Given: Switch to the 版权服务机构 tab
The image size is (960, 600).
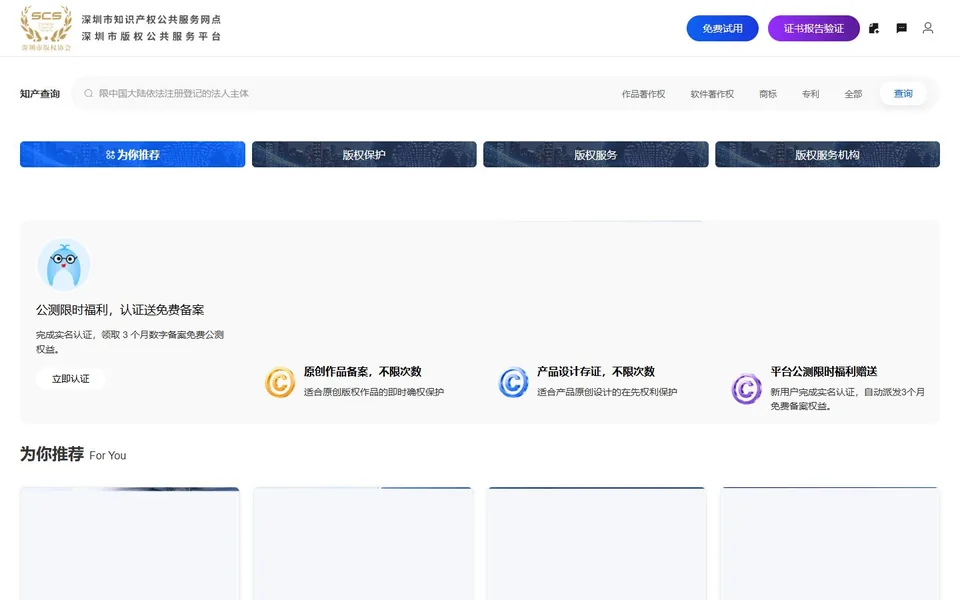Looking at the screenshot, I should click(x=827, y=154).
